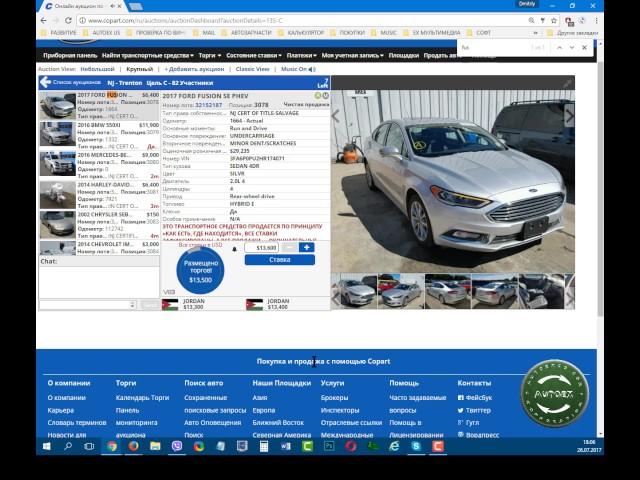Image resolution: width=640 pixels, height=480 pixels.
Task: Return to auction list with back arrow
Action: click(x=45, y=82)
